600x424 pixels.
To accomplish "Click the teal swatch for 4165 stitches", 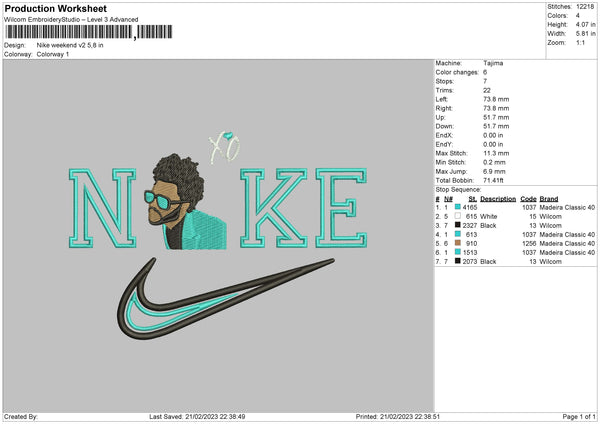I will pos(458,207).
